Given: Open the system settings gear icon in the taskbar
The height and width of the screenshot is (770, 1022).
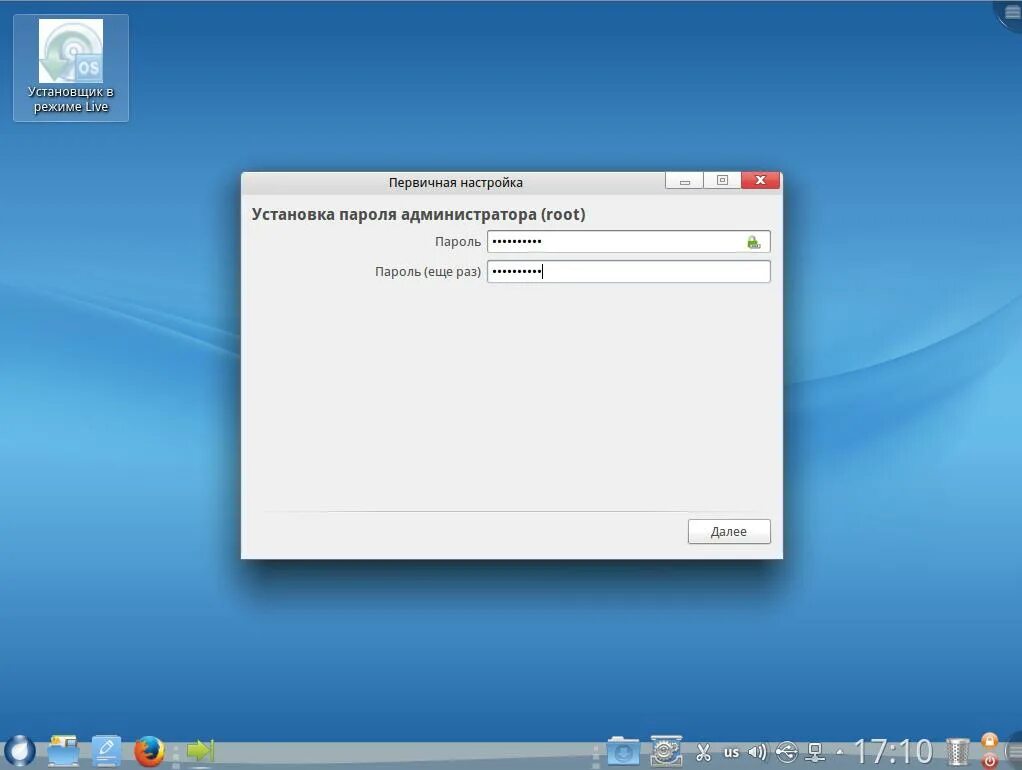Looking at the screenshot, I should [665, 751].
